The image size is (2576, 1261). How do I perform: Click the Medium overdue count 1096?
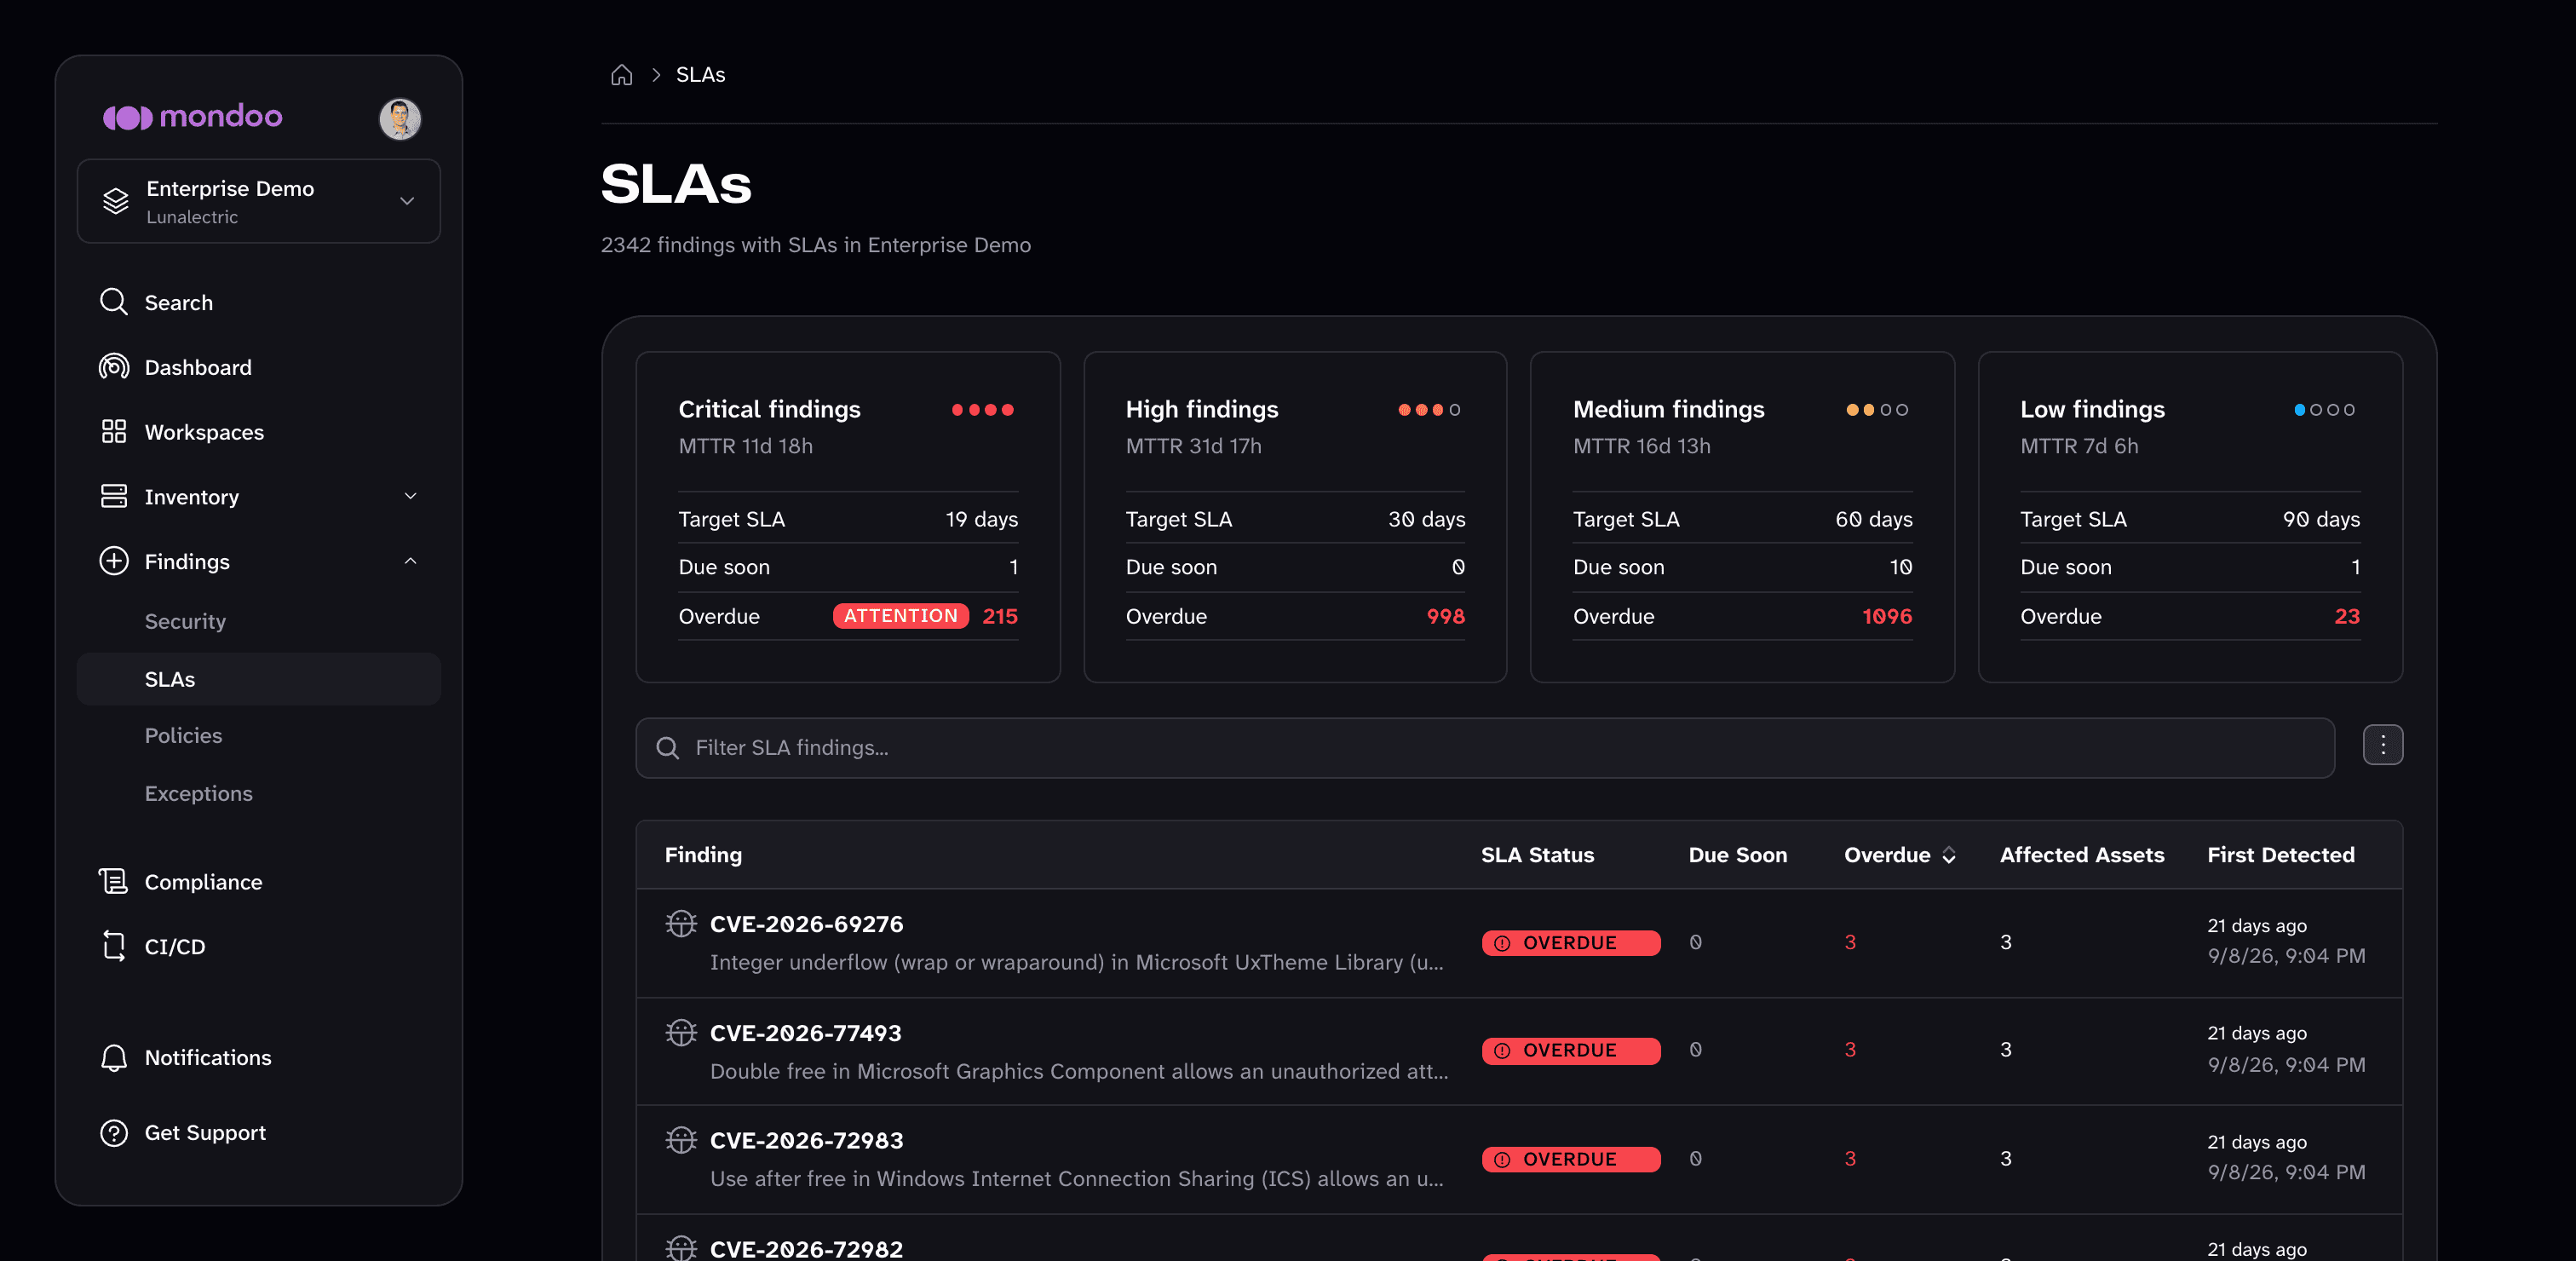pos(1887,616)
